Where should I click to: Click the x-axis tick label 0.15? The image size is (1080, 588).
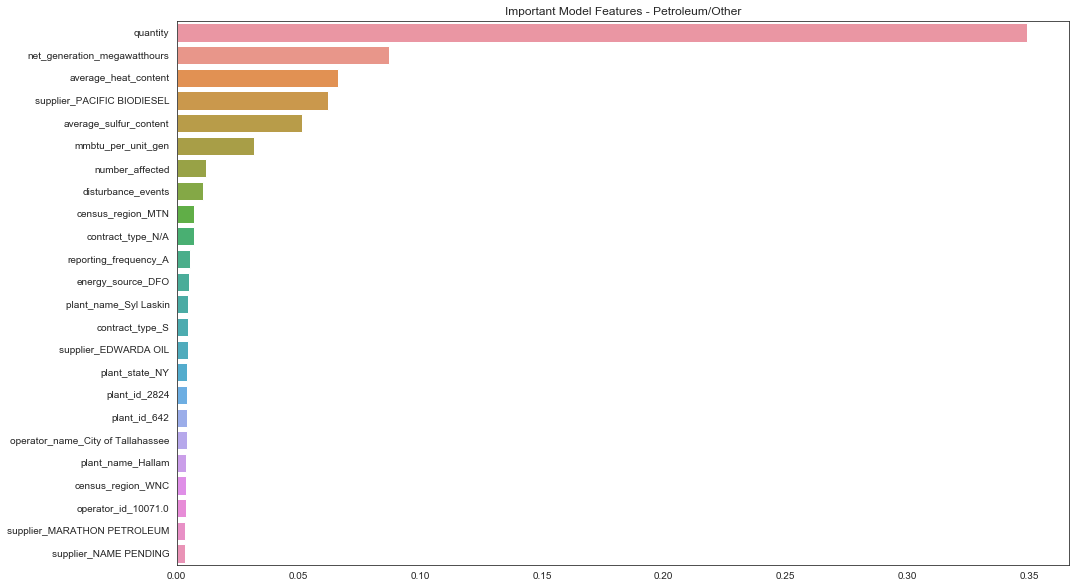coord(542,576)
